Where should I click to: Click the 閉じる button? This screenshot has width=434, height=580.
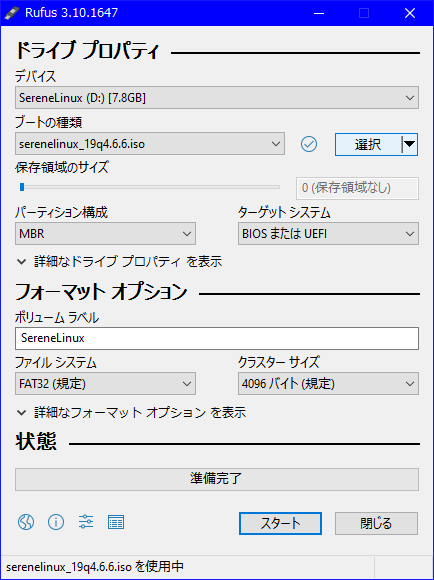(x=376, y=523)
